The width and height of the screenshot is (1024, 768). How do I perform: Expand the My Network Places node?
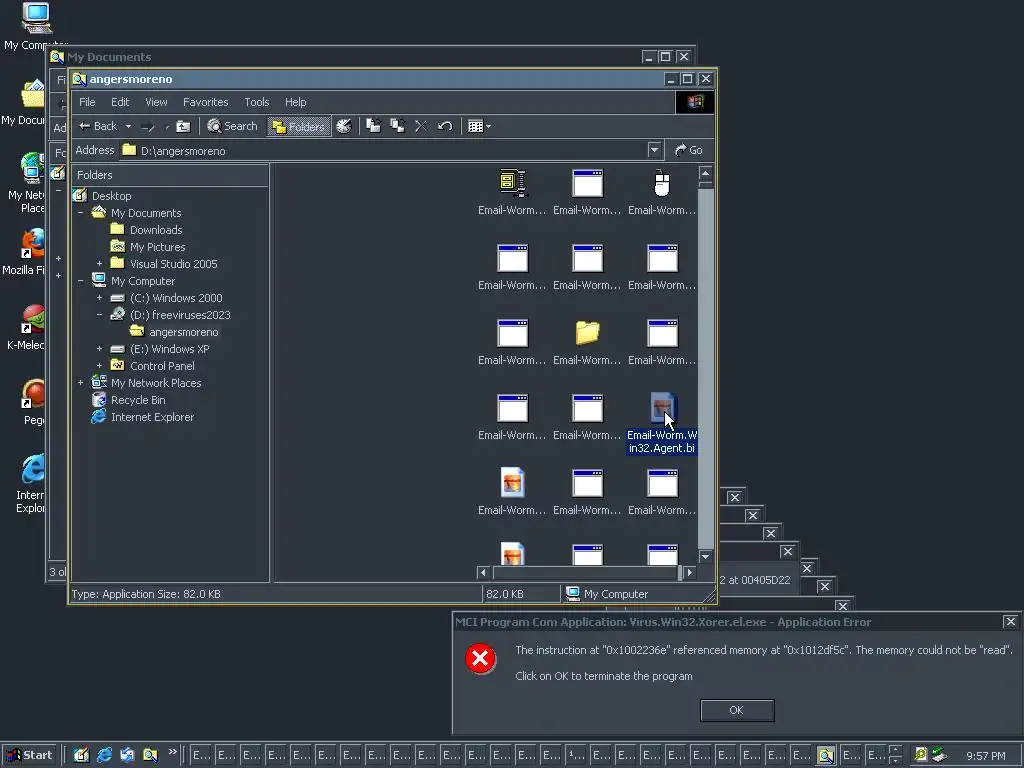tap(80, 383)
